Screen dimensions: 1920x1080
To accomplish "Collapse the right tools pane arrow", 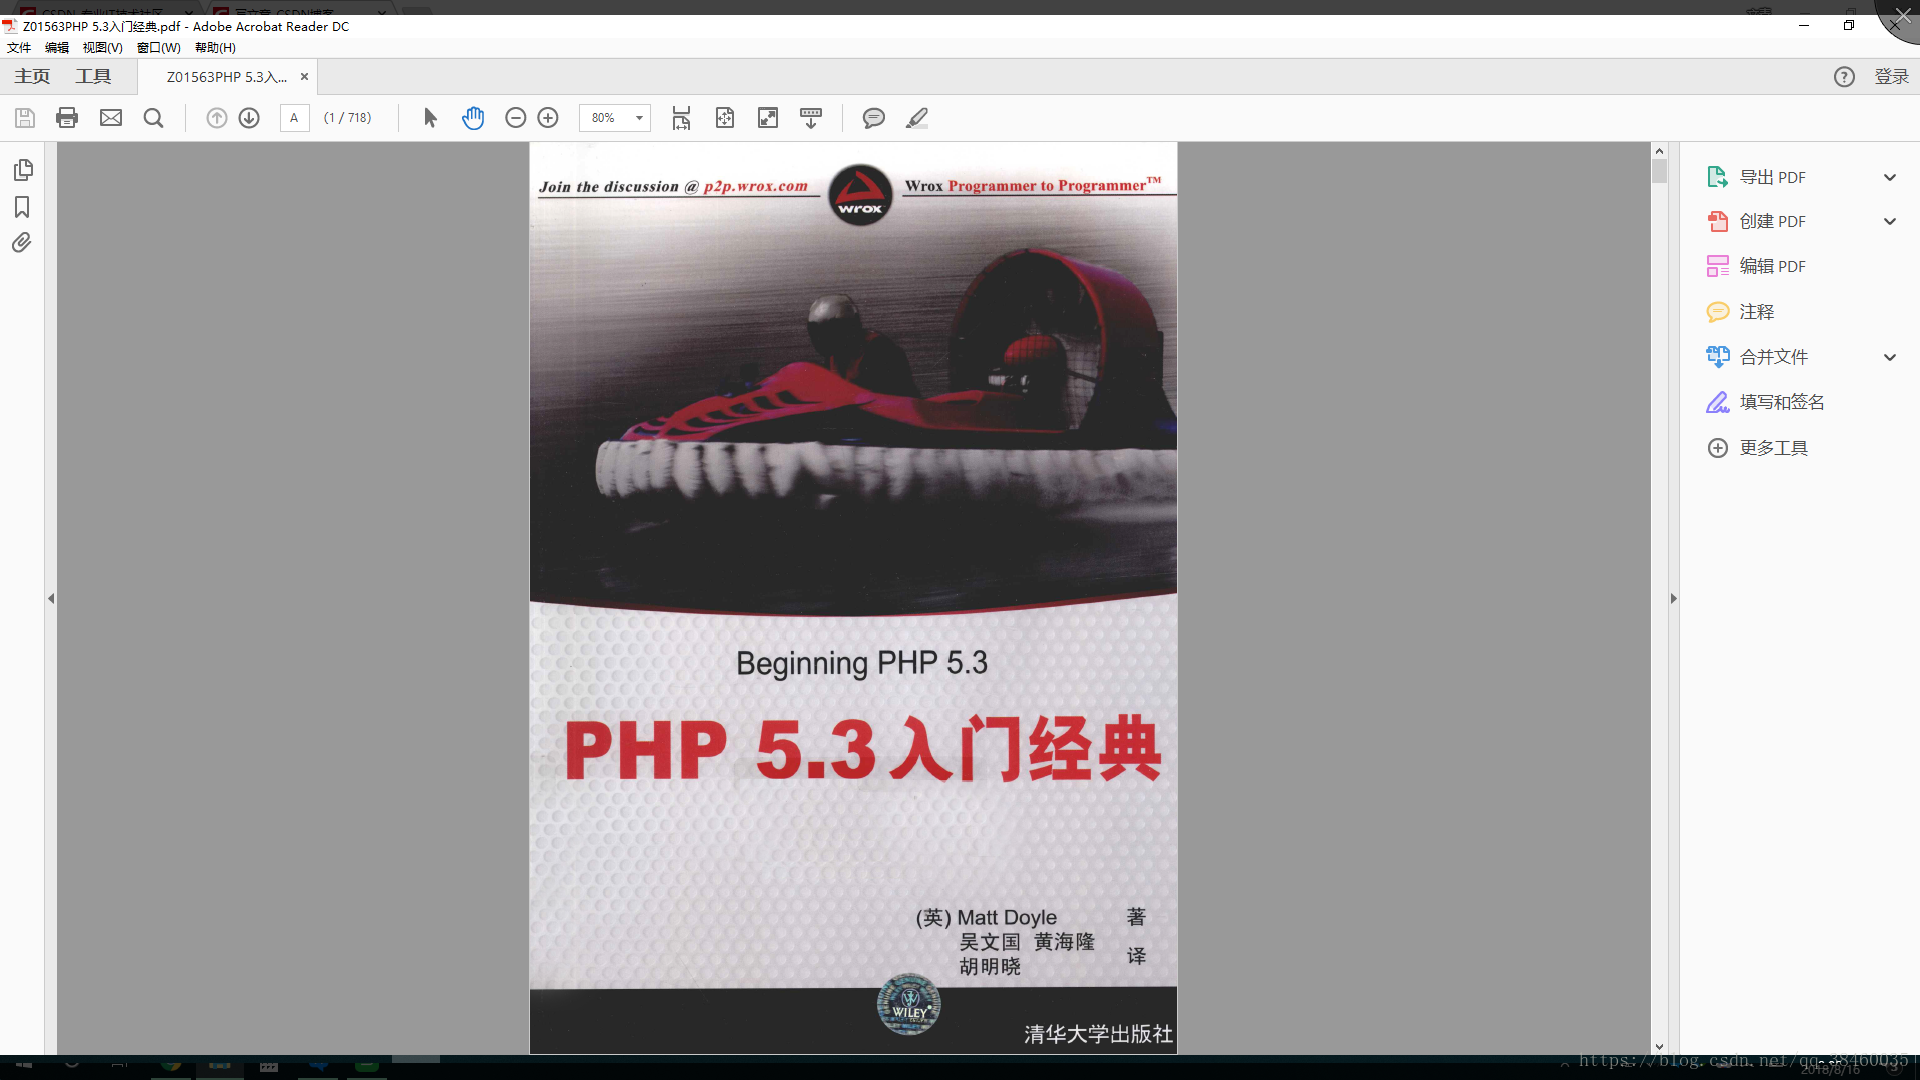I will pos(1673,599).
